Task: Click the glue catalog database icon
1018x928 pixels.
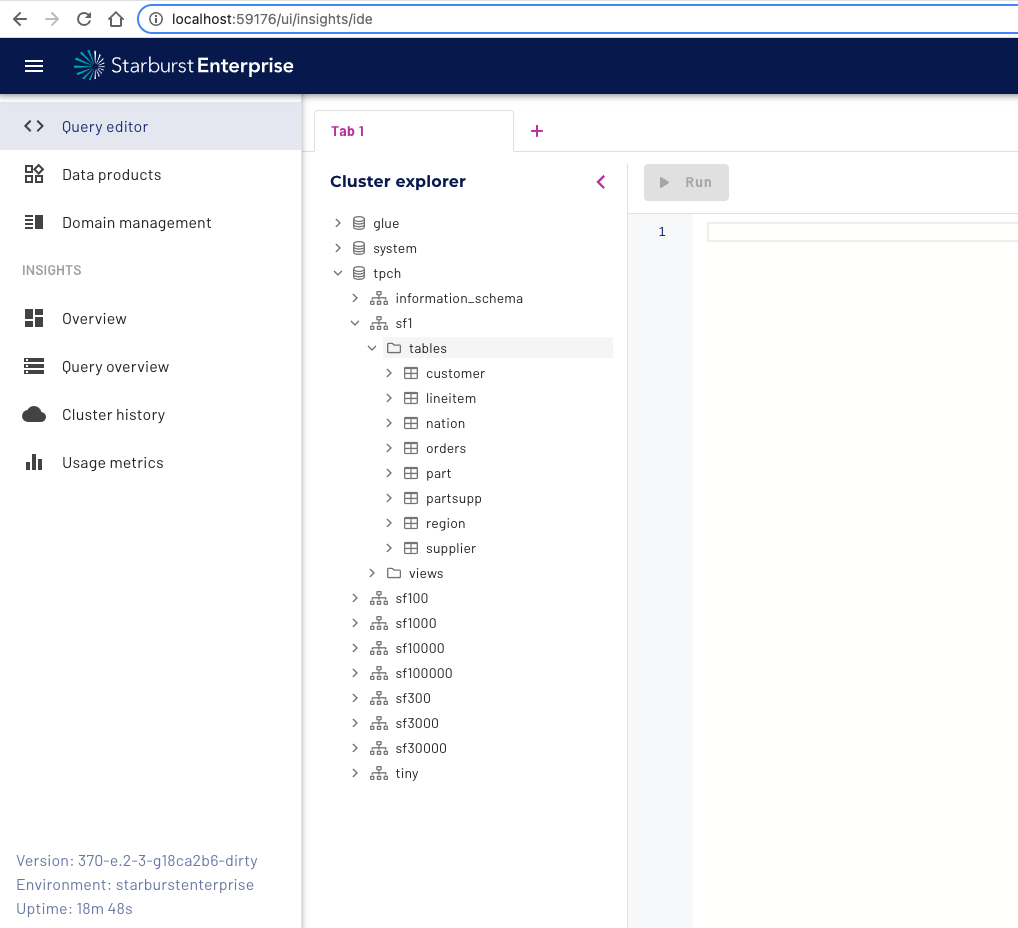Action: tap(359, 223)
